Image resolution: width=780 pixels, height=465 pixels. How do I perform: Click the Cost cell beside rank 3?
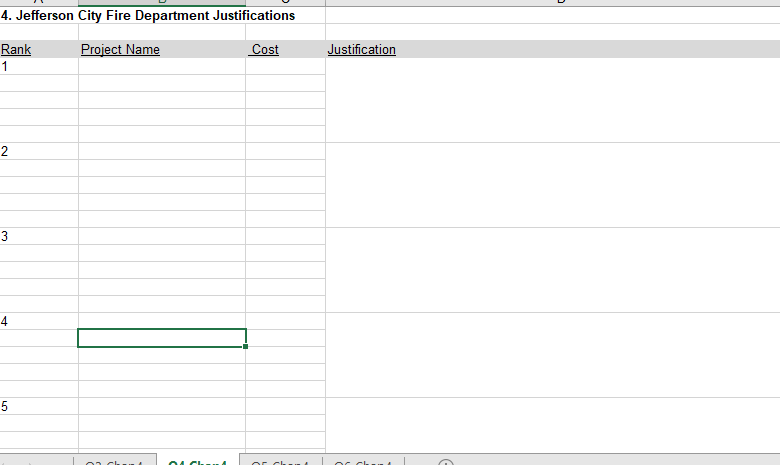tap(286, 236)
